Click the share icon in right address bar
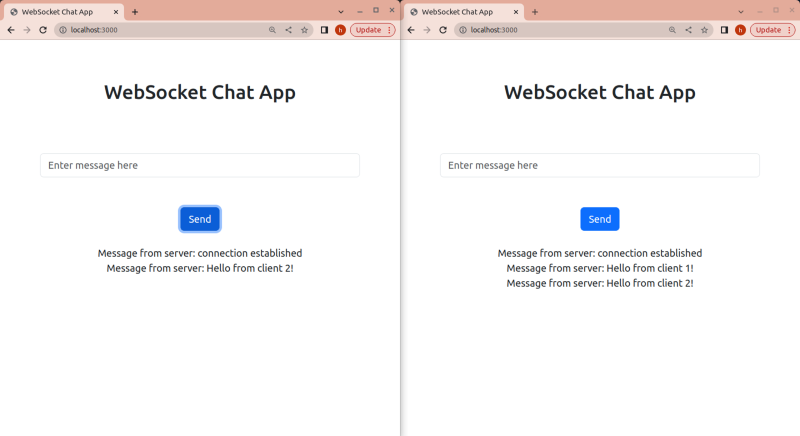Screen dimensions: 800x436 point(688,30)
